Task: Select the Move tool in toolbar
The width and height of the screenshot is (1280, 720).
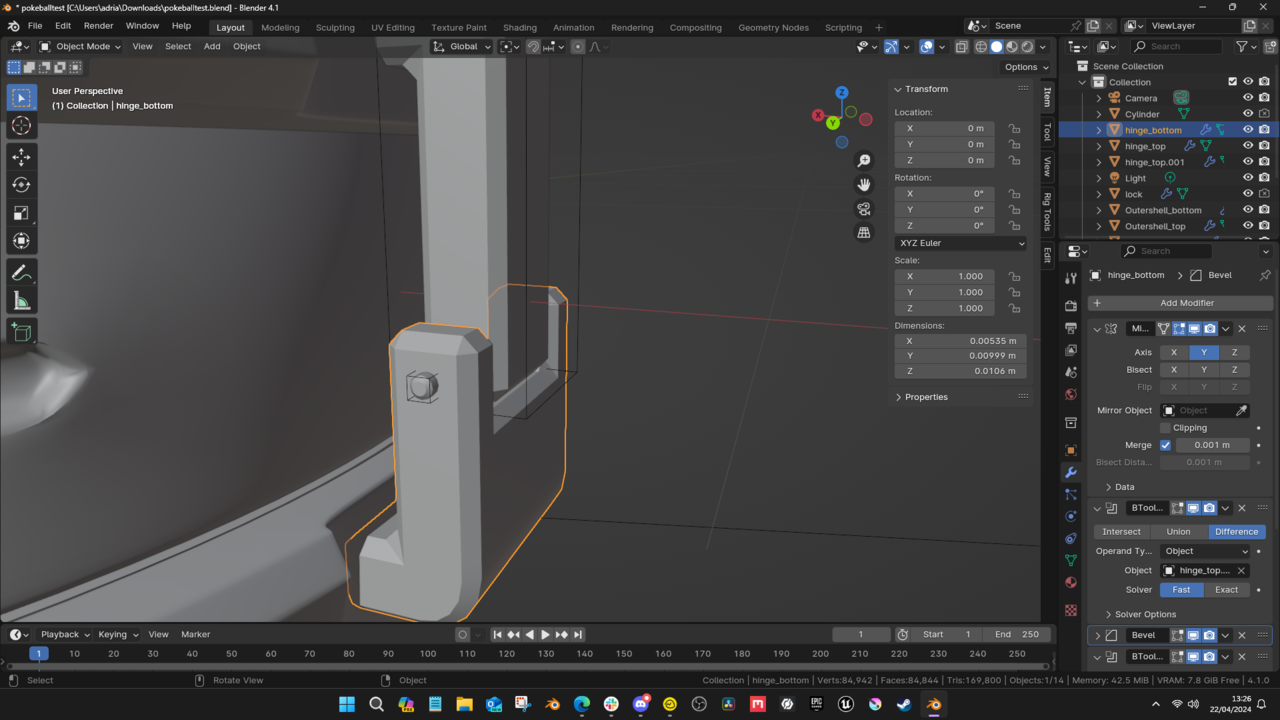Action: click(x=21, y=157)
